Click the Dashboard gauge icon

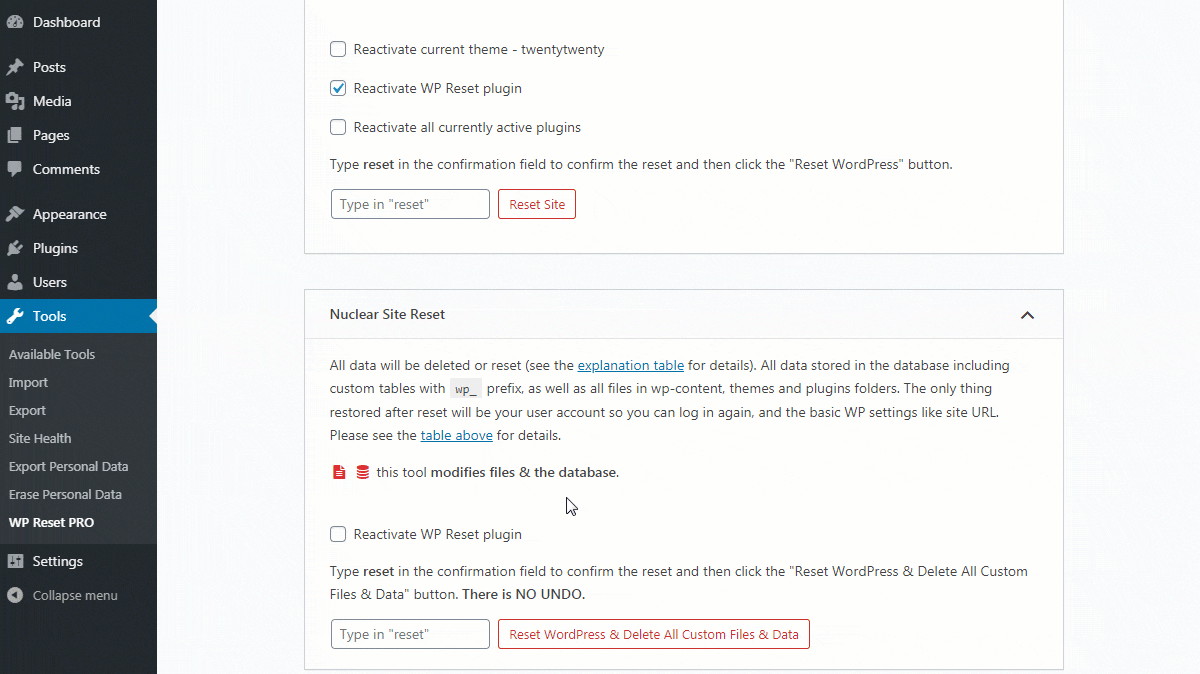(15, 22)
